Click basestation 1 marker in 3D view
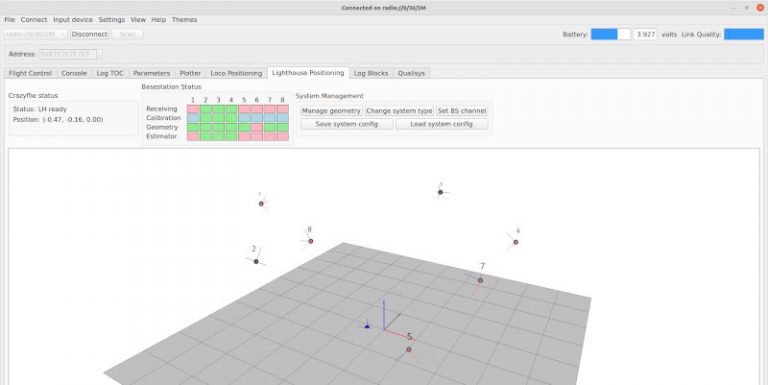The image size is (768, 385). 261,203
